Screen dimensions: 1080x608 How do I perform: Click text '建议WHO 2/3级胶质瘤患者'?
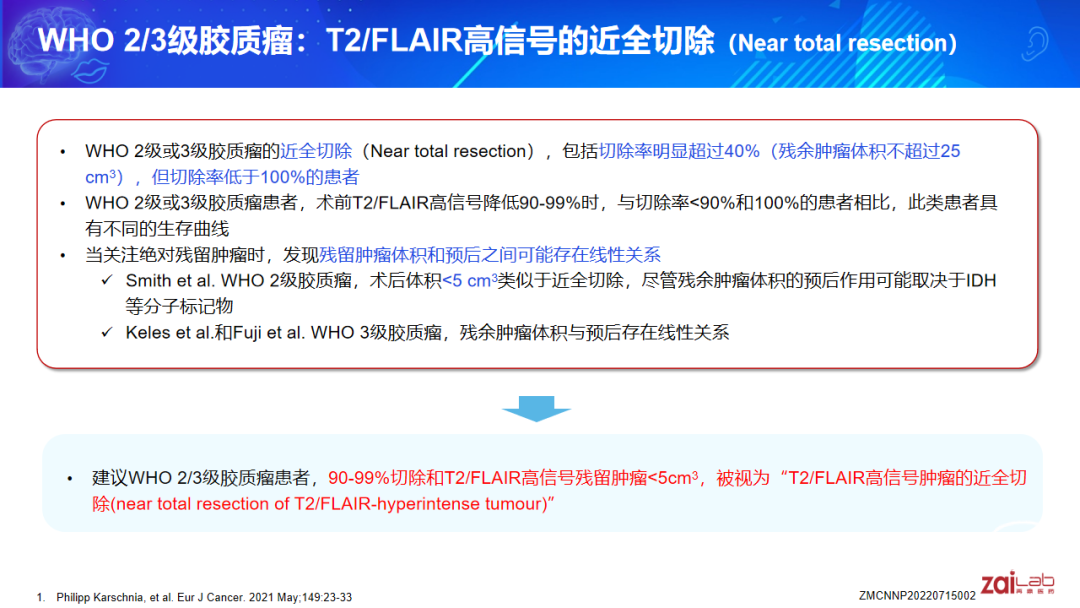201,478
